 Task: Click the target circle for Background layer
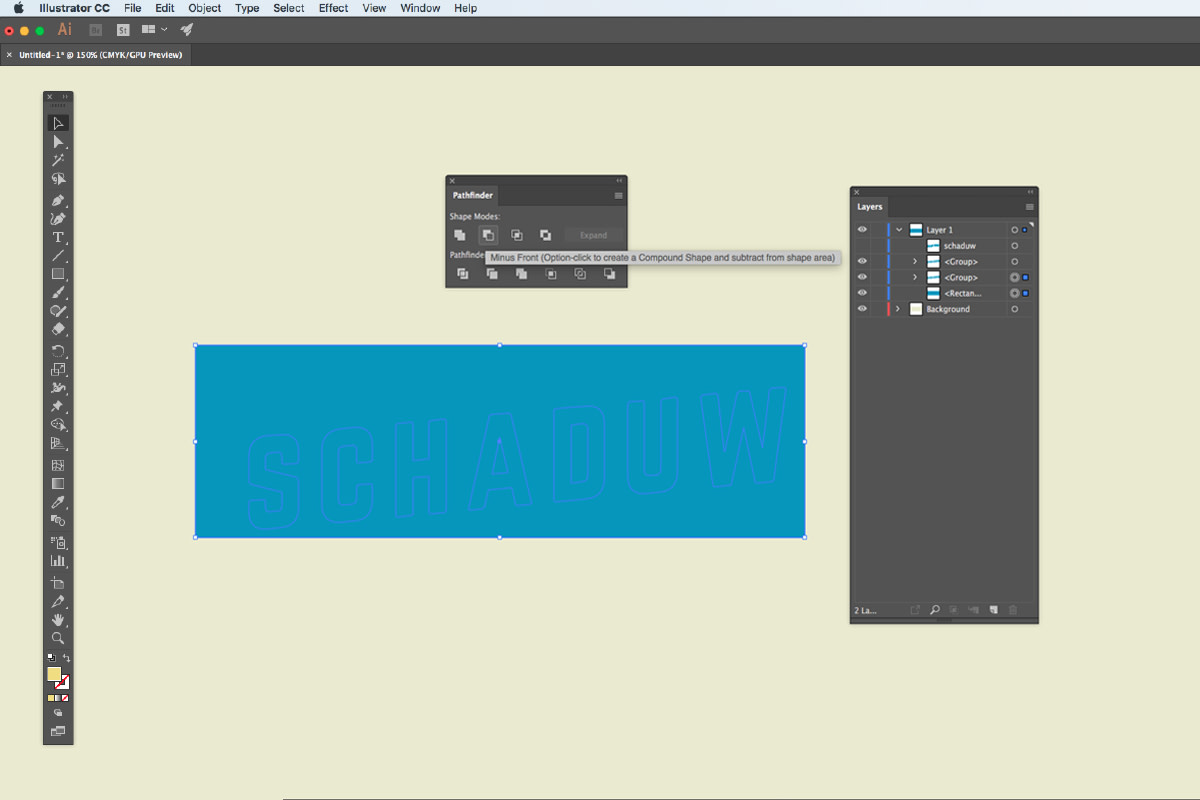[x=1014, y=309]
